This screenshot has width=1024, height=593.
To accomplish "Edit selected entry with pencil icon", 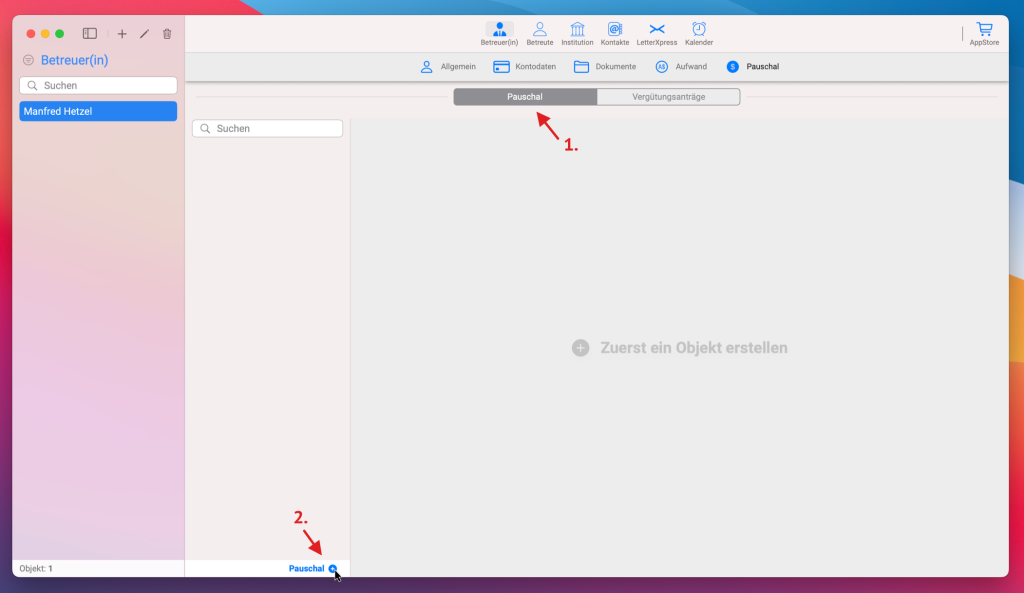I will pos(144,33).
